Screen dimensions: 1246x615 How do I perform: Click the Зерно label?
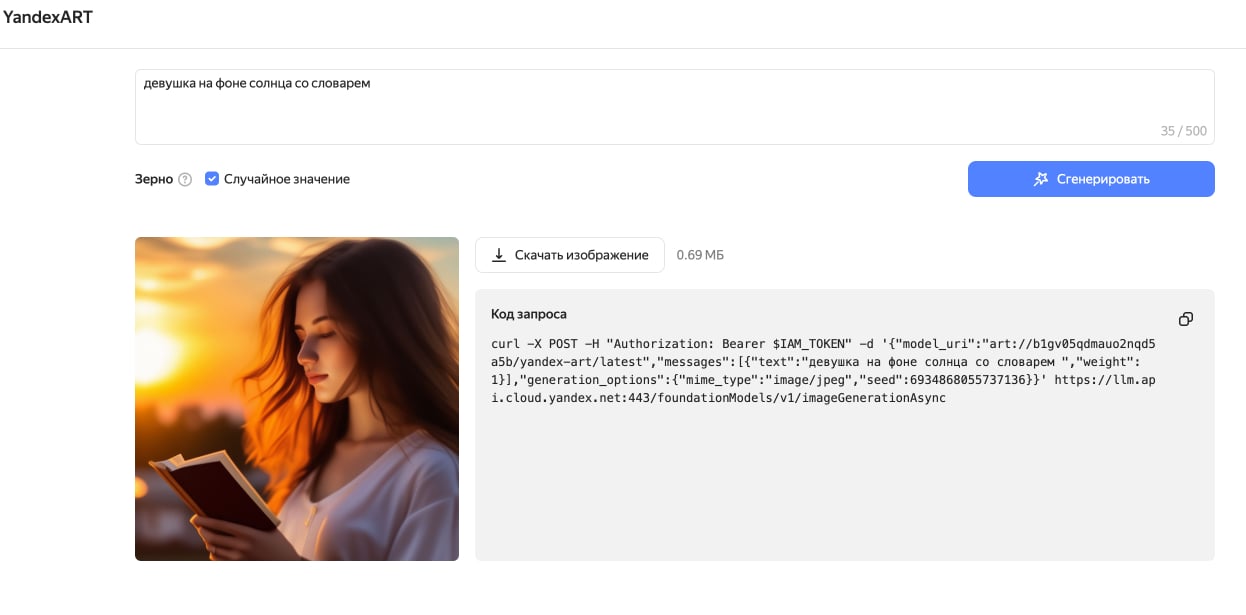(x=153, y=179)
